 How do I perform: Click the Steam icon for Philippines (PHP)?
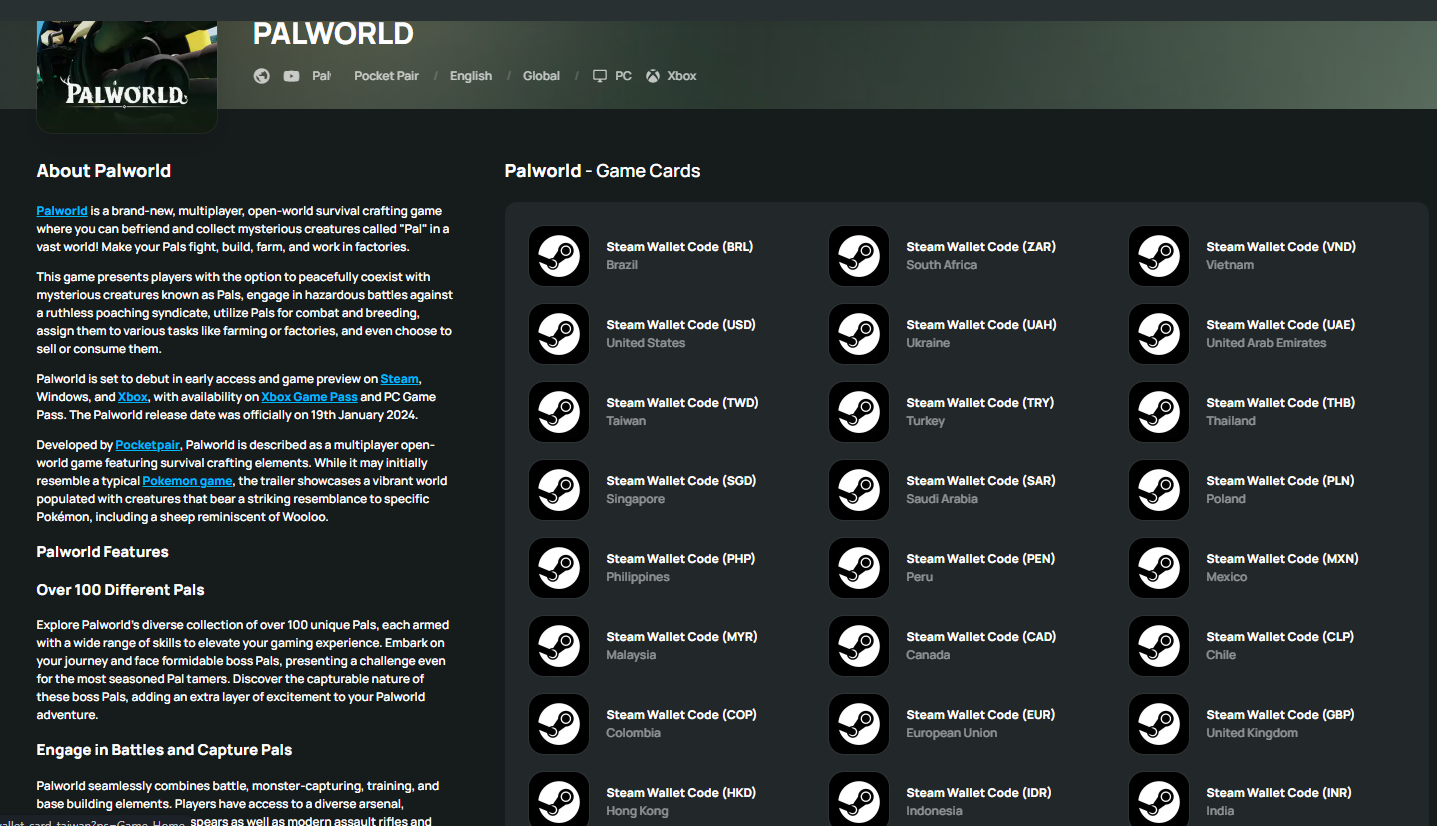(559, 568)
